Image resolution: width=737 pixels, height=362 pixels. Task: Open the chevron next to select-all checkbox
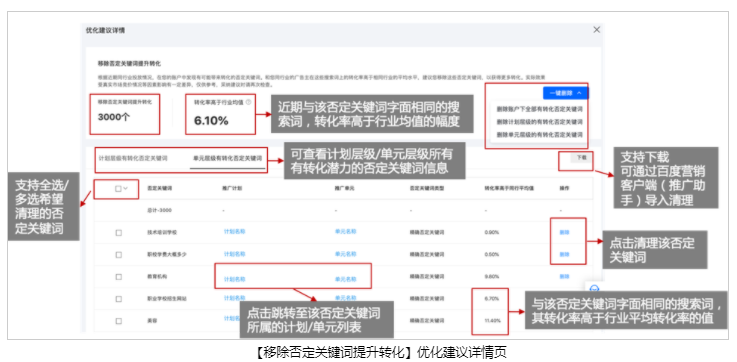(x=125, y=189)
